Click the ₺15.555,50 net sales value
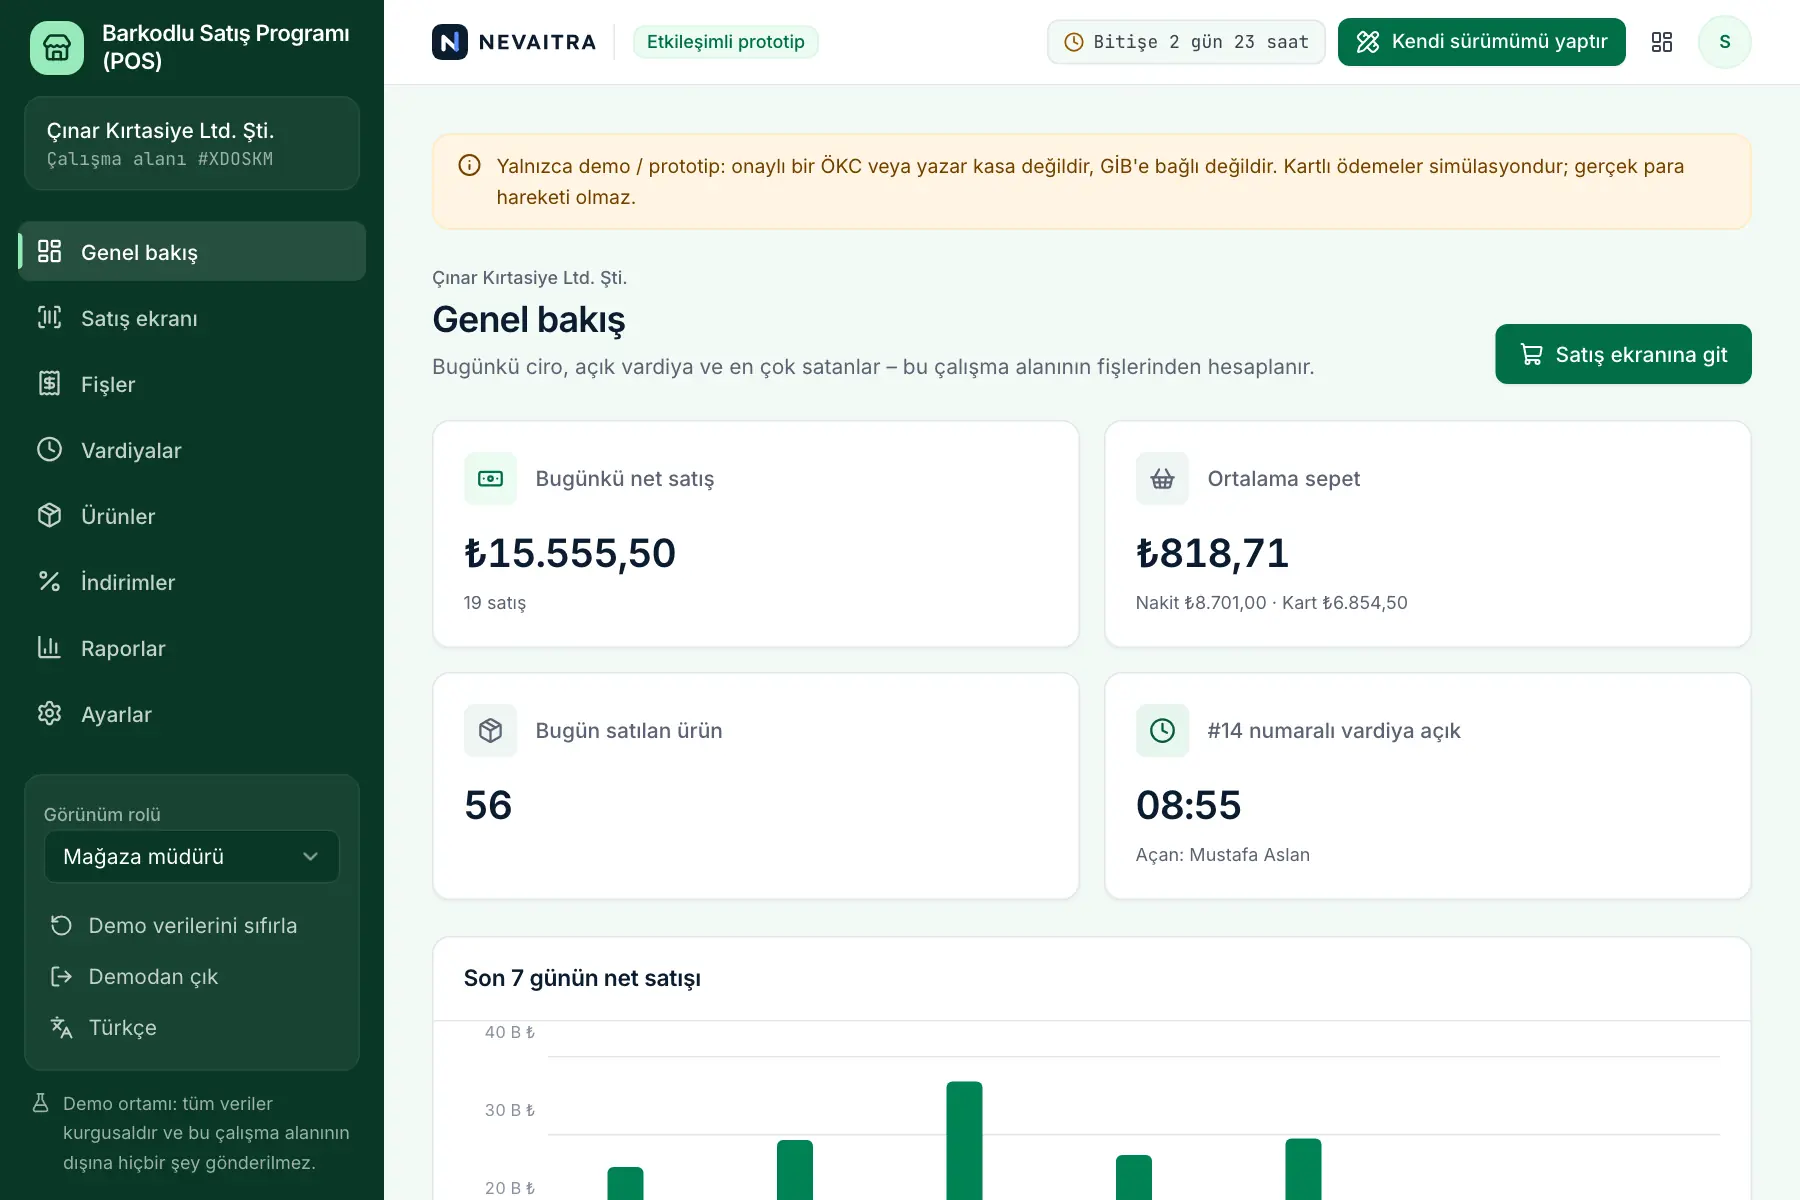1800x1200 pixels. point(570,553)
